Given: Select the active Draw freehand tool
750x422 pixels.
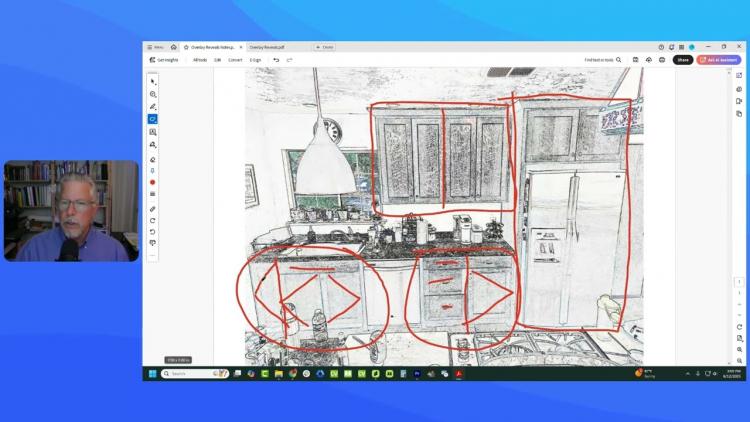Looking at the screenshot, I should tap(153, 119).
